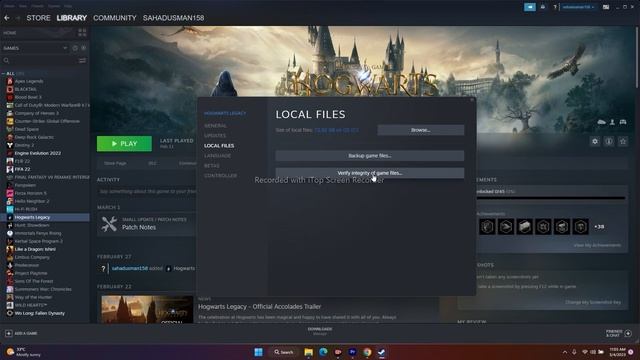Click the library search field
This screenshot has height=360, width=640.
[40, 60]
